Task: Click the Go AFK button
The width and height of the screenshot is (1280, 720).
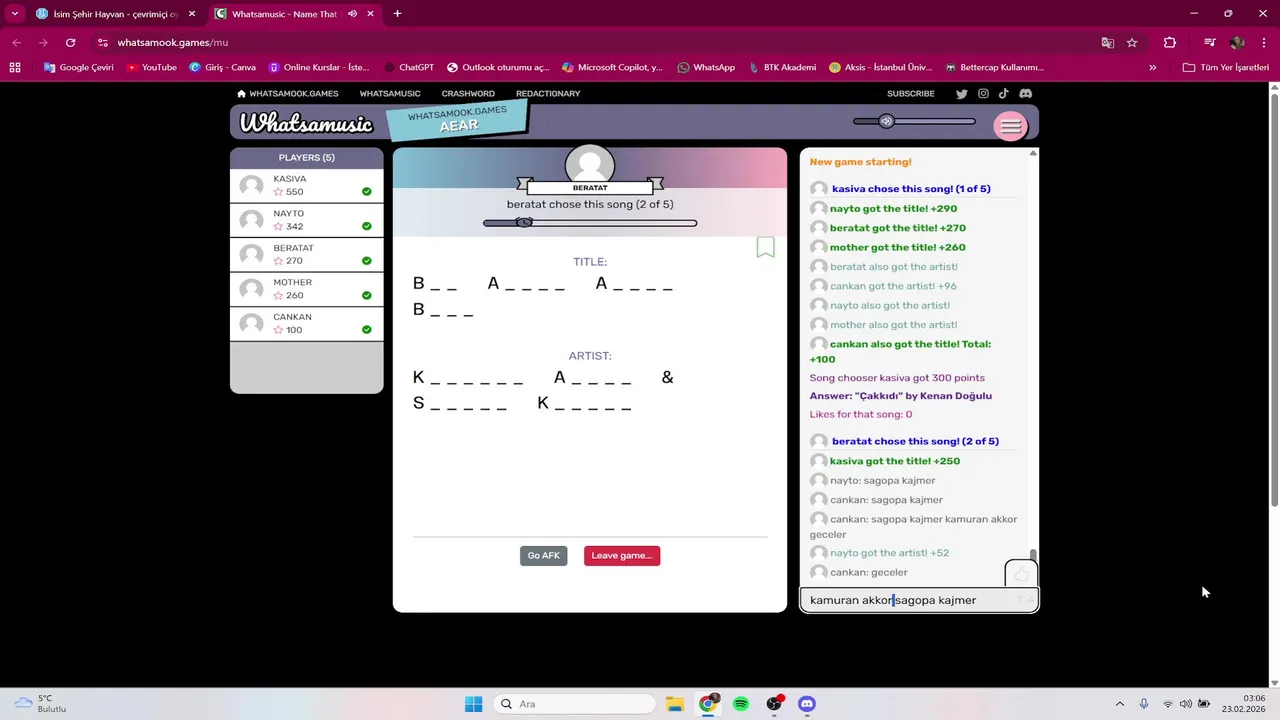Action: pos(543,556)
